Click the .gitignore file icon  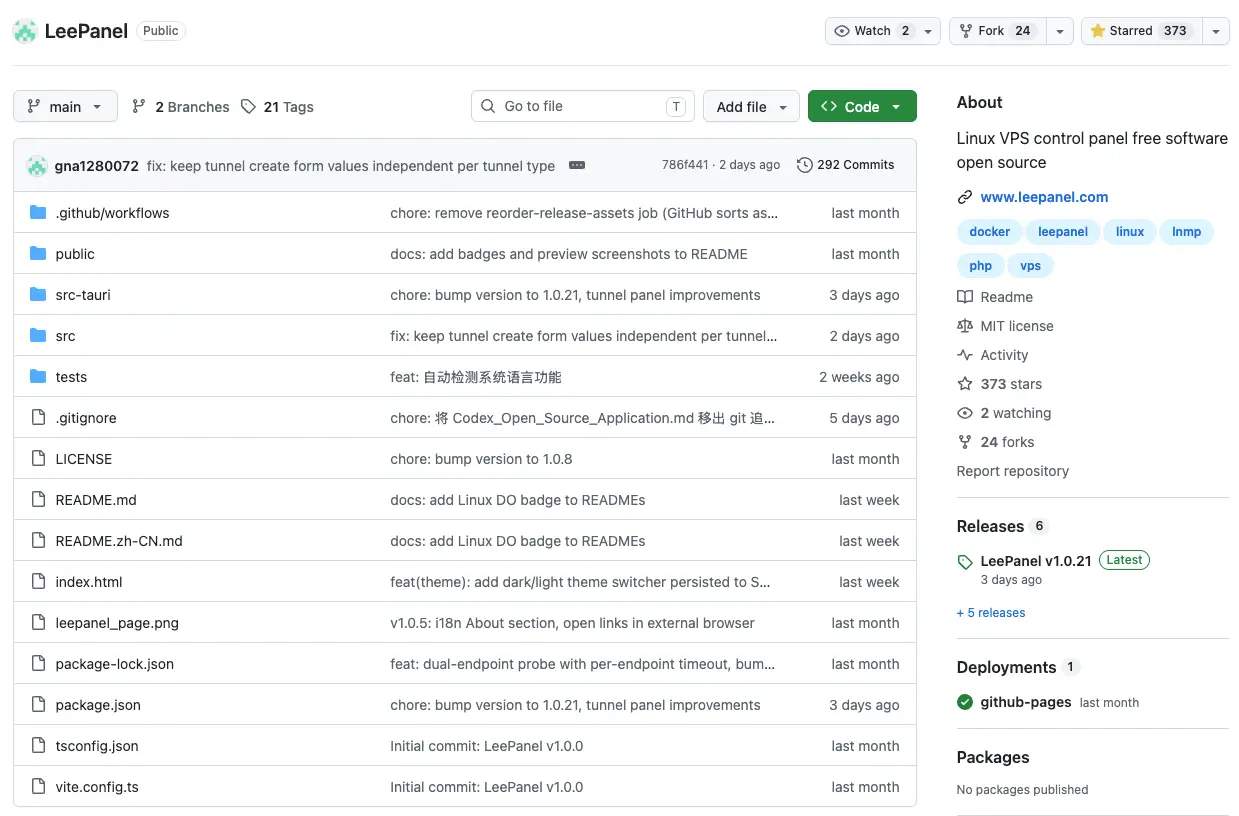tap(38, 417)
